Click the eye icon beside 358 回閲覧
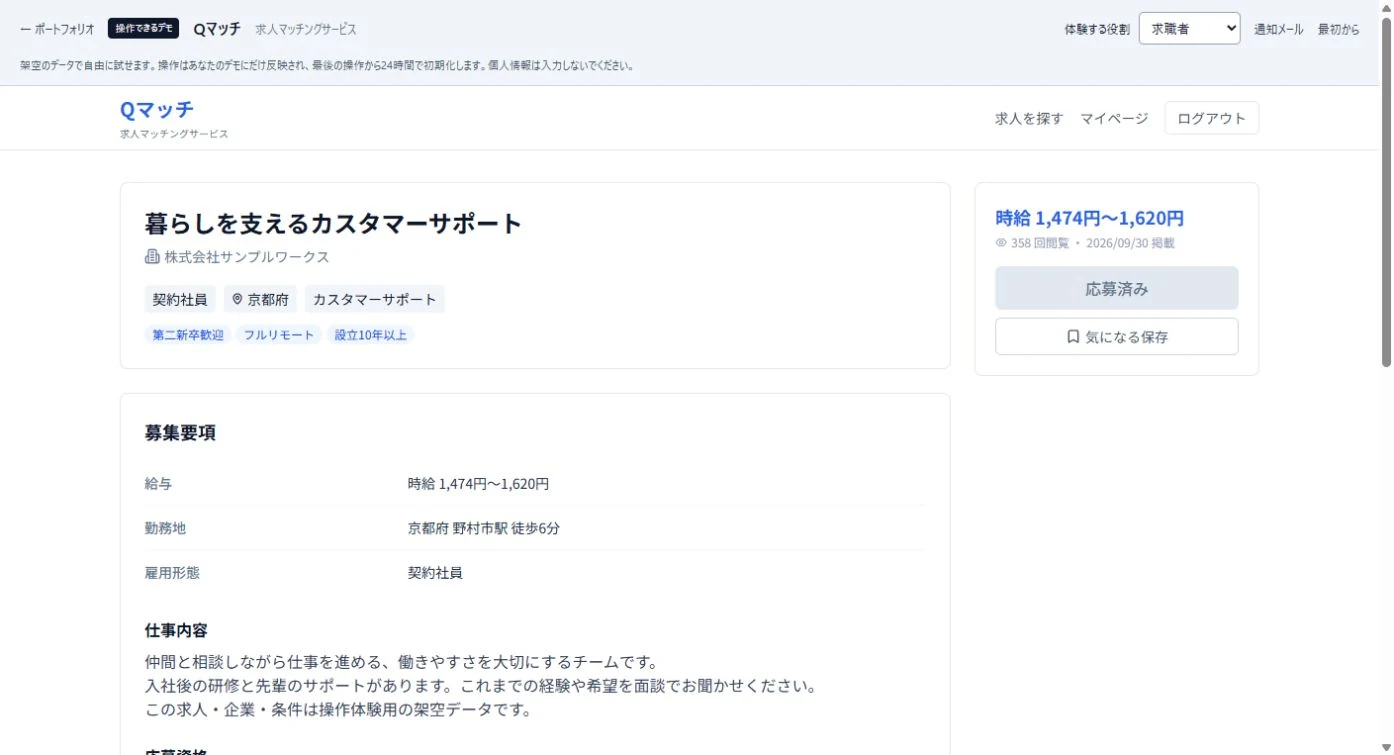1394x755 pixels. (x=1001, y=243)
